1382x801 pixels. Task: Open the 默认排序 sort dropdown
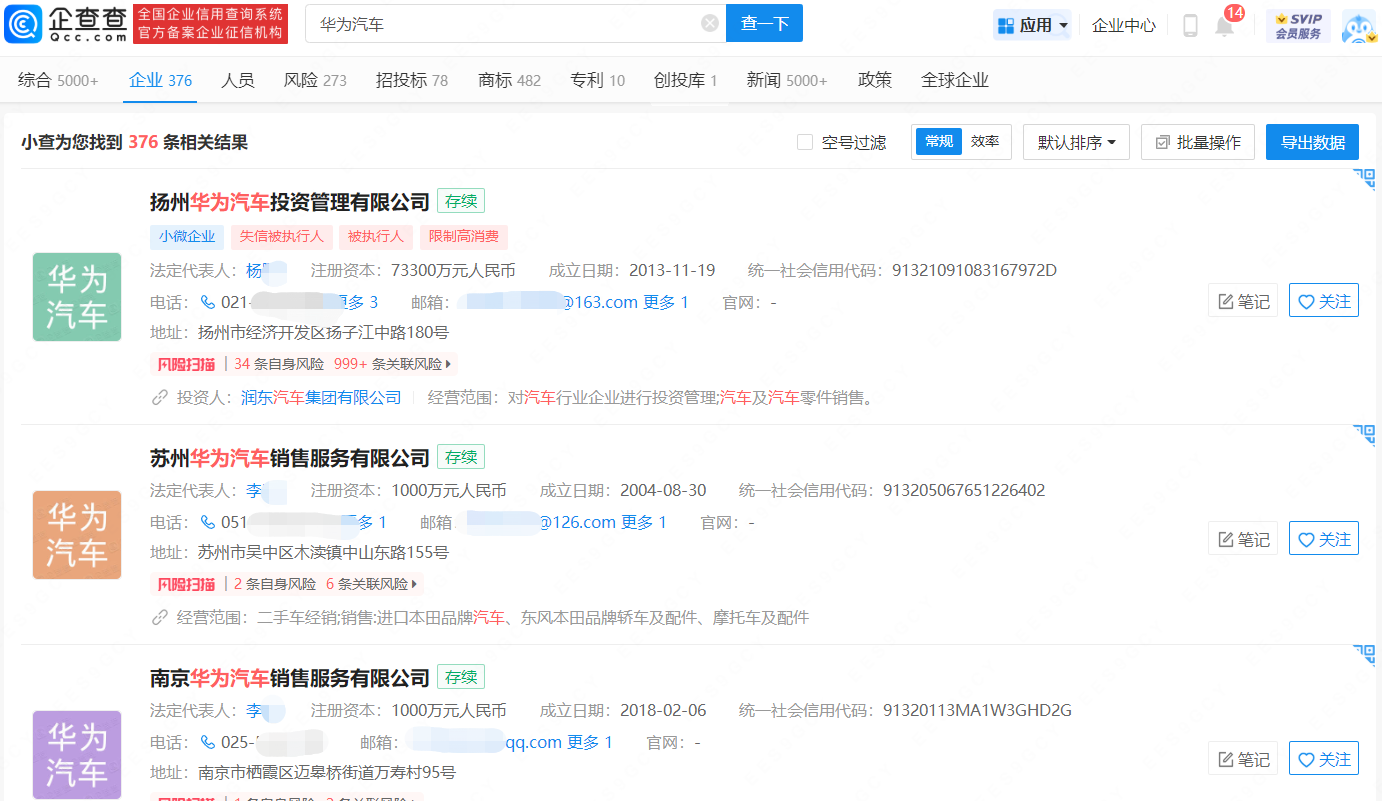tap(1076, 142)
